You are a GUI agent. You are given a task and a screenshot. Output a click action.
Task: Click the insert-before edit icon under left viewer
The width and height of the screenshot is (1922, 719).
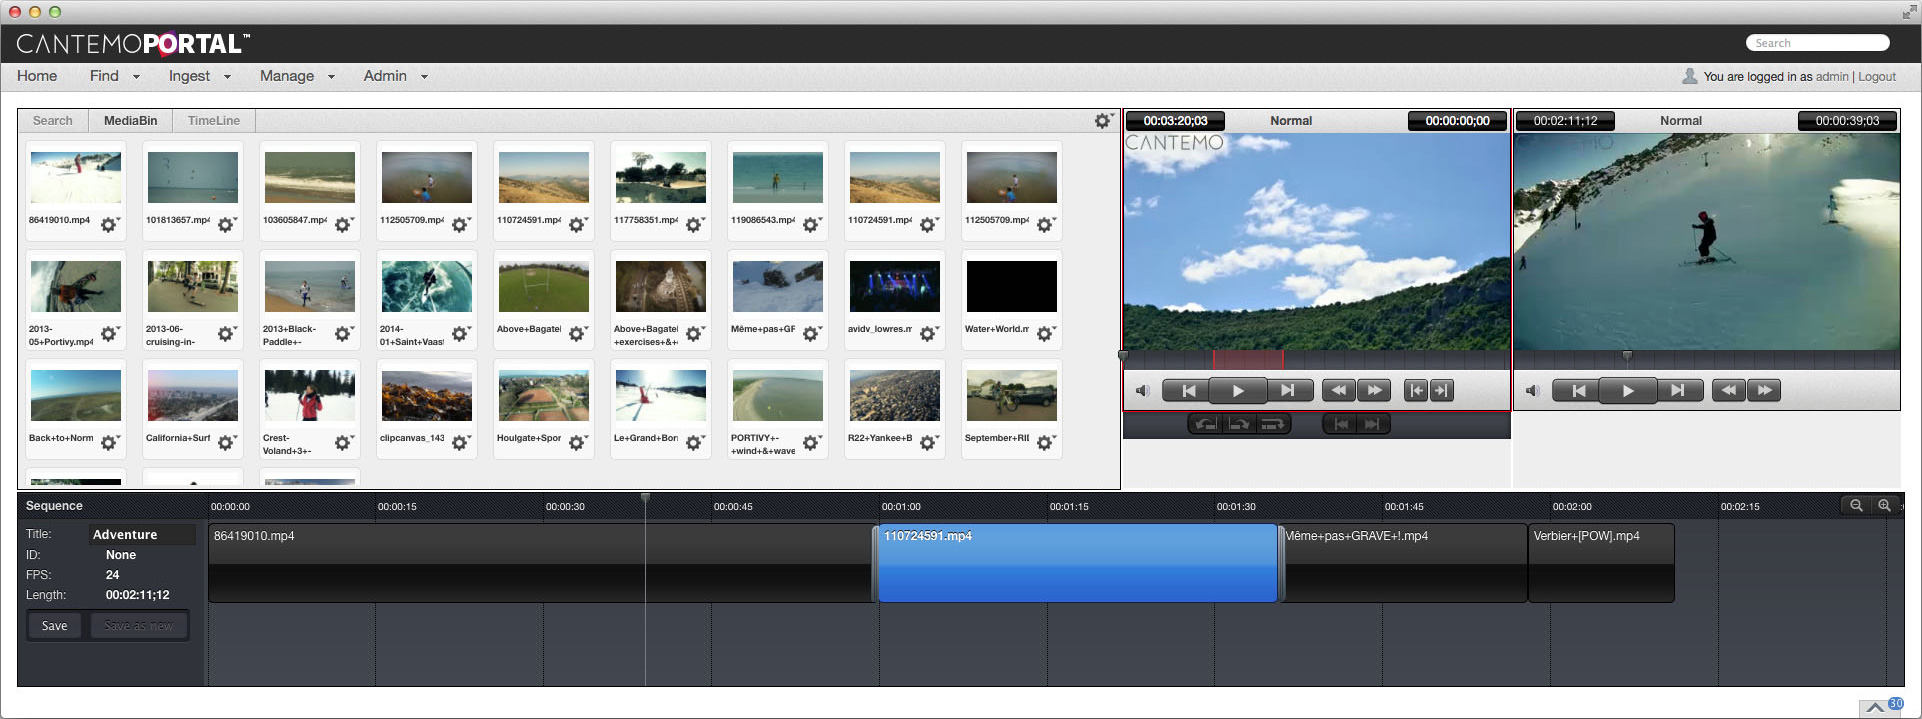(x=1207, y=424)
